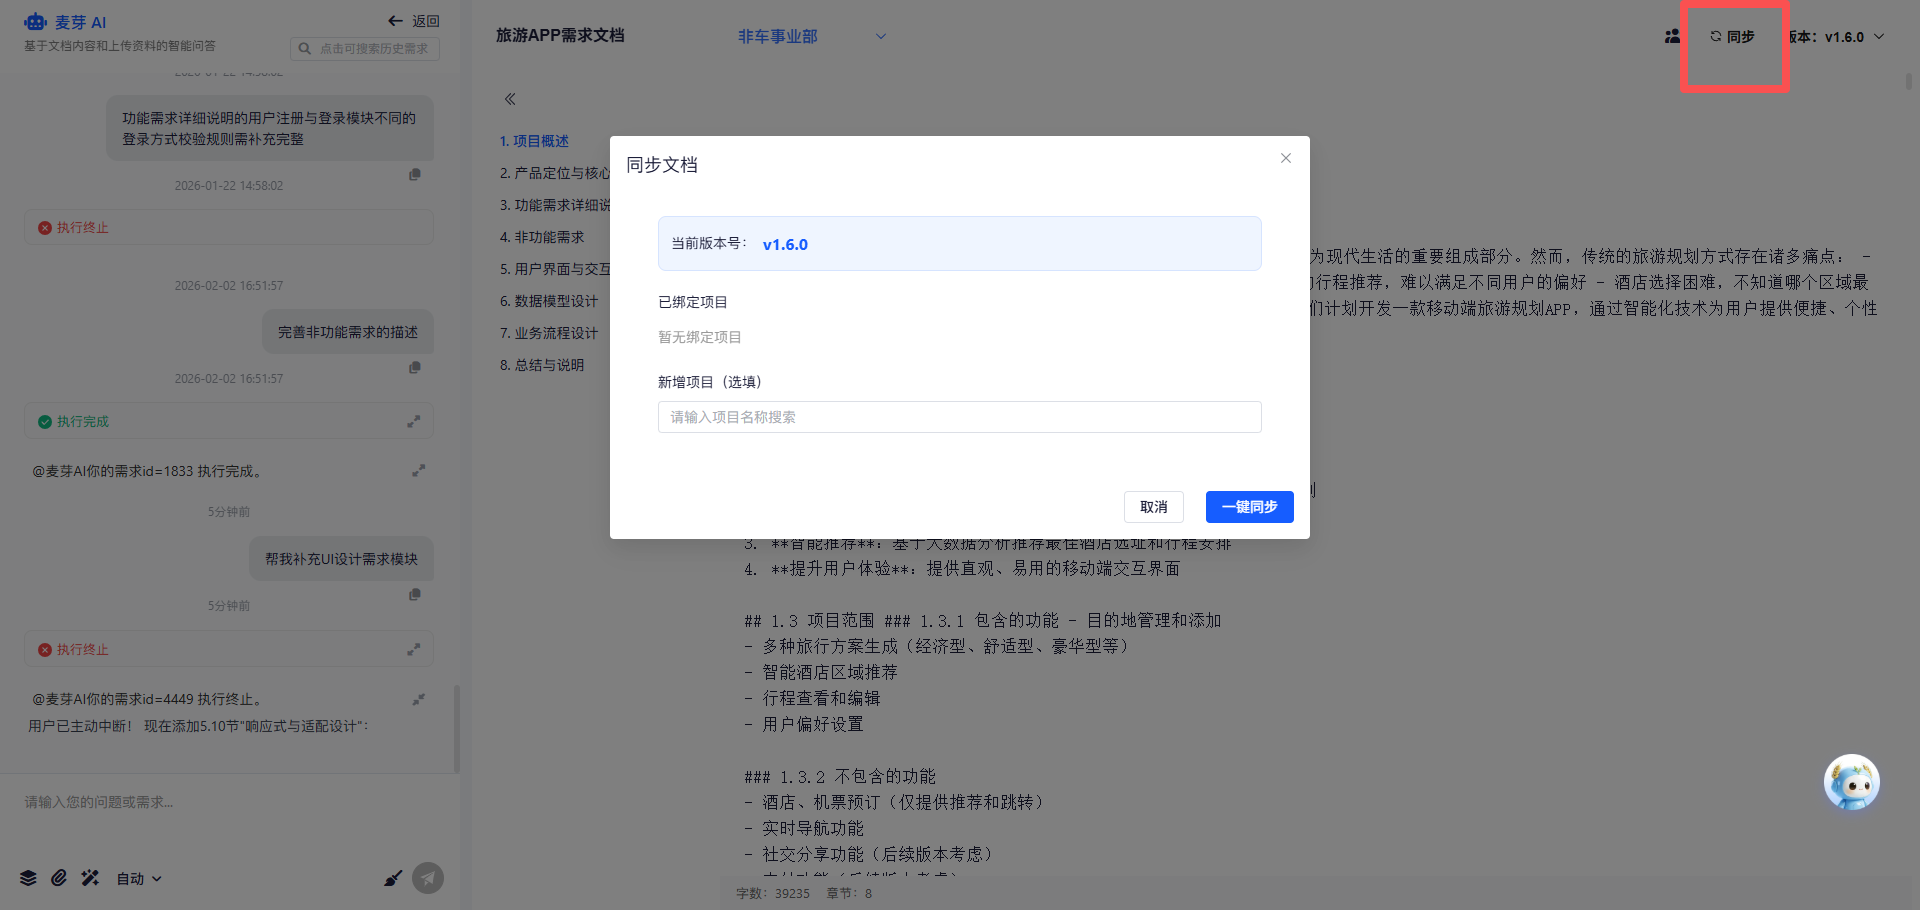Image resolution: width=1920 pixels, height=910 pixels.
Task: Select outline item 8. 总结与说明
Action: pos(542,365)
